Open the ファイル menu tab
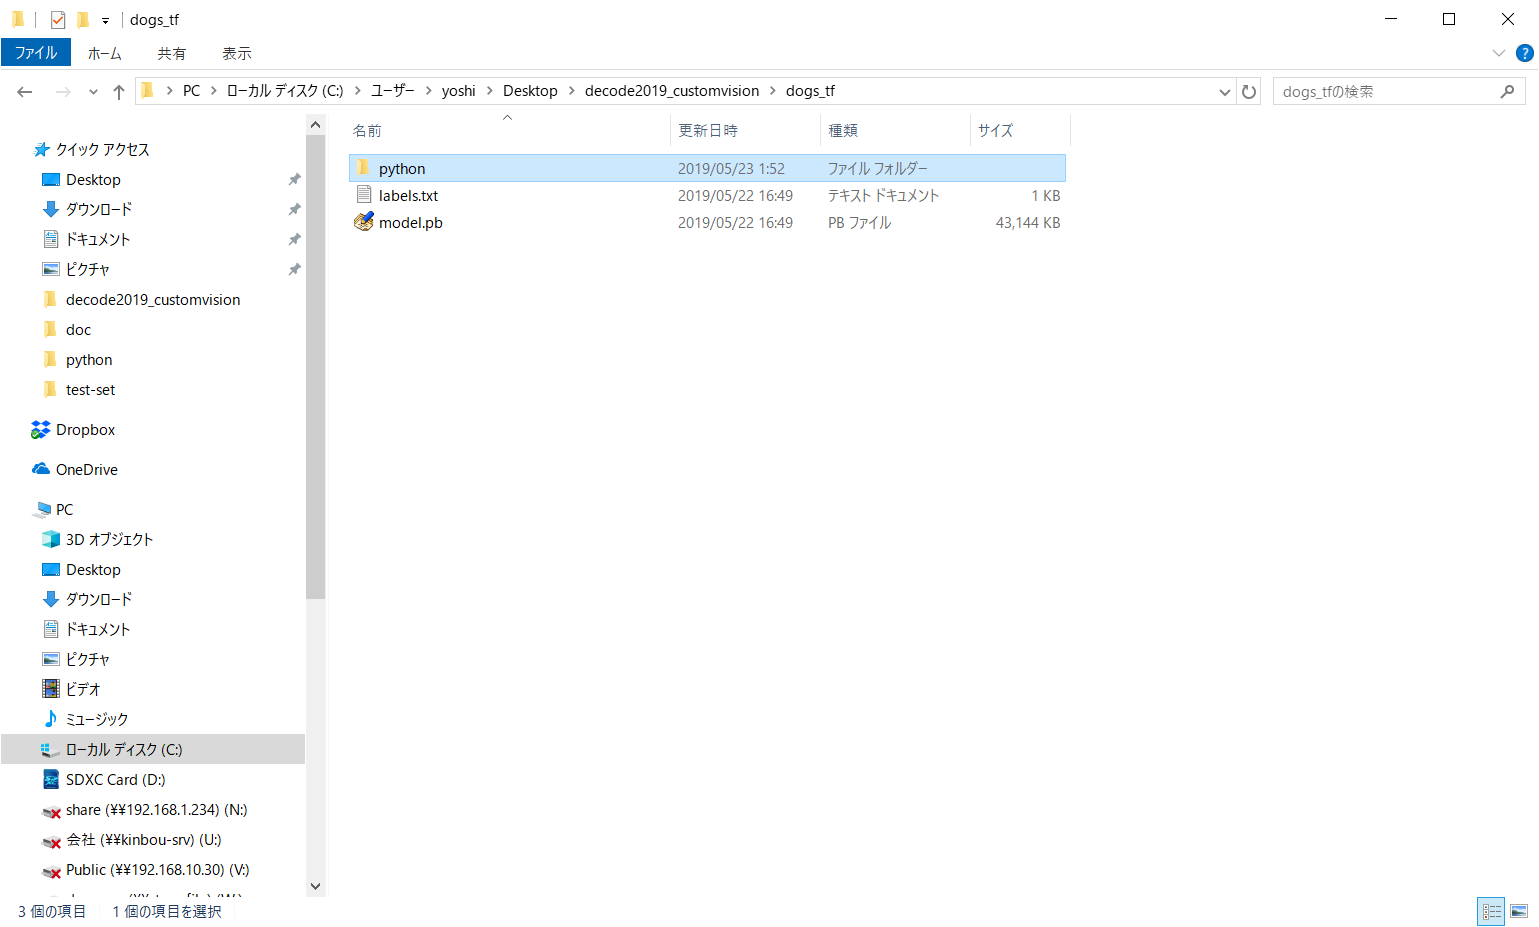Viewport: 1539px width, 927px height. click(x=36, y=53)
